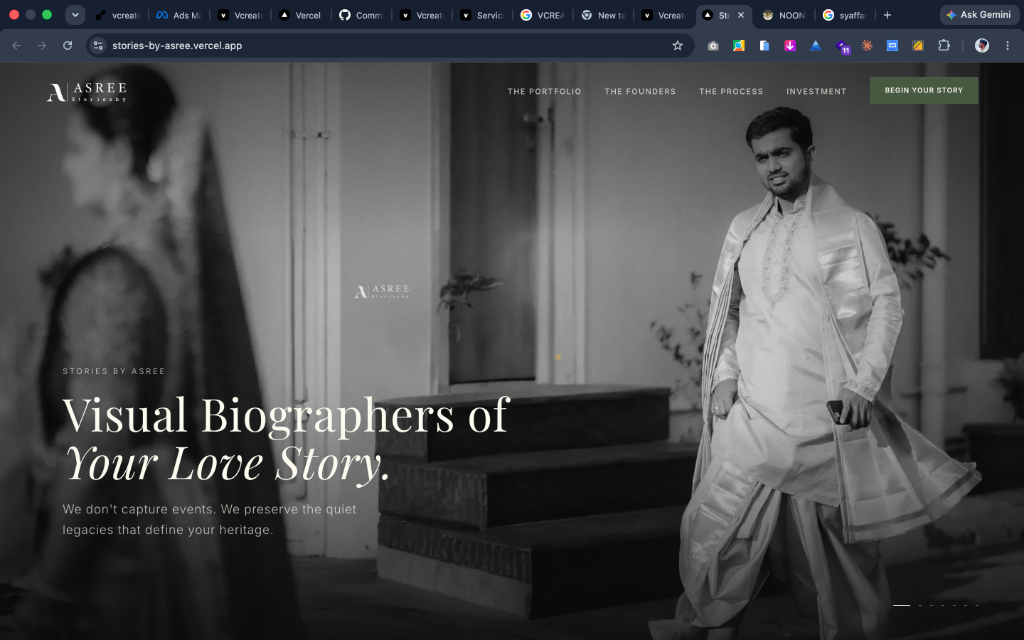Click the 'Your Love Story.' italic headline
The width and height of the screenshot is (1024, 640).
pyautogui.click(x=227, y=465)
